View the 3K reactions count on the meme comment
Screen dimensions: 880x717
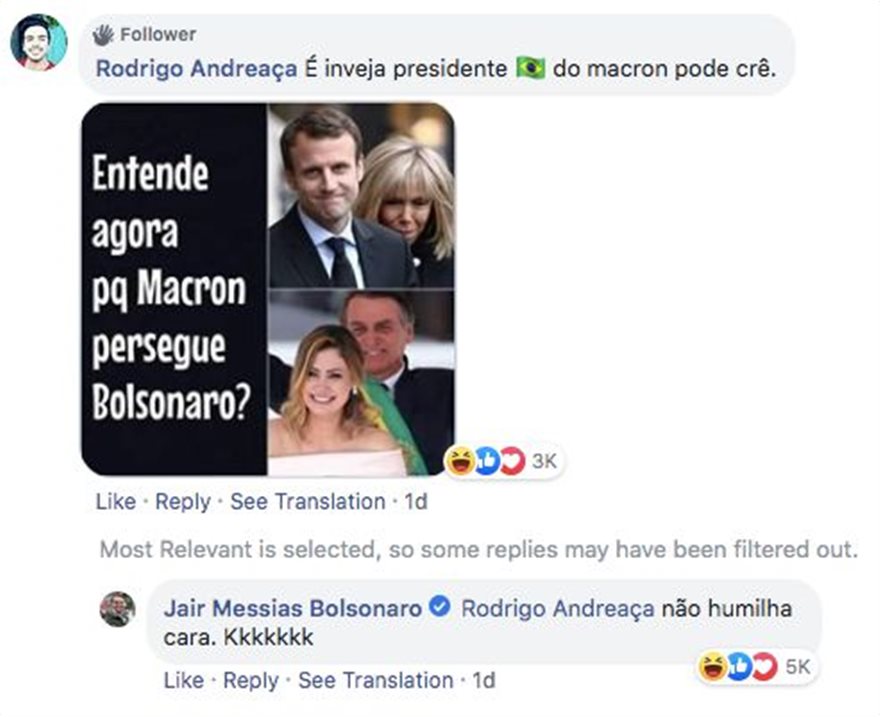tap(543, 460)
